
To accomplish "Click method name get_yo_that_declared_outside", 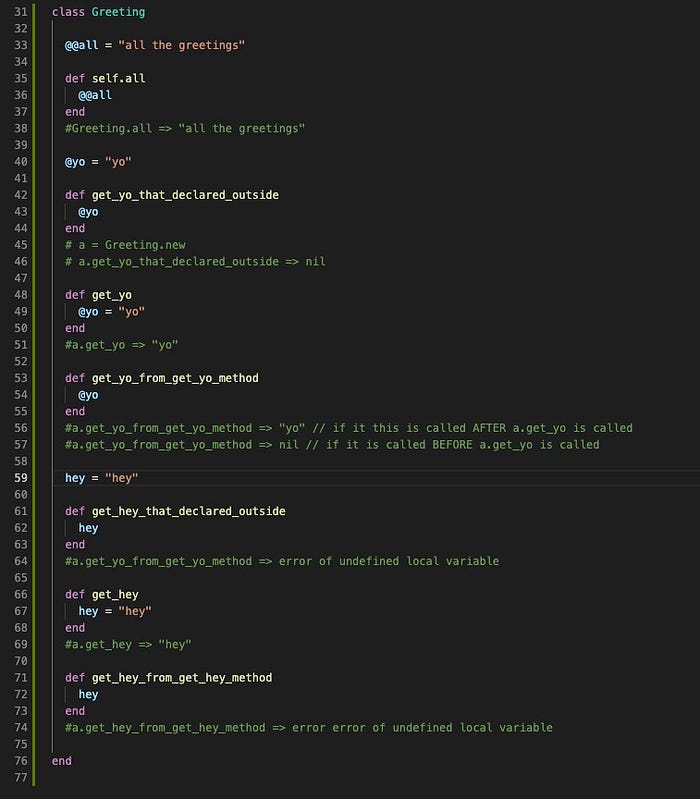I will tap(185, 195).
